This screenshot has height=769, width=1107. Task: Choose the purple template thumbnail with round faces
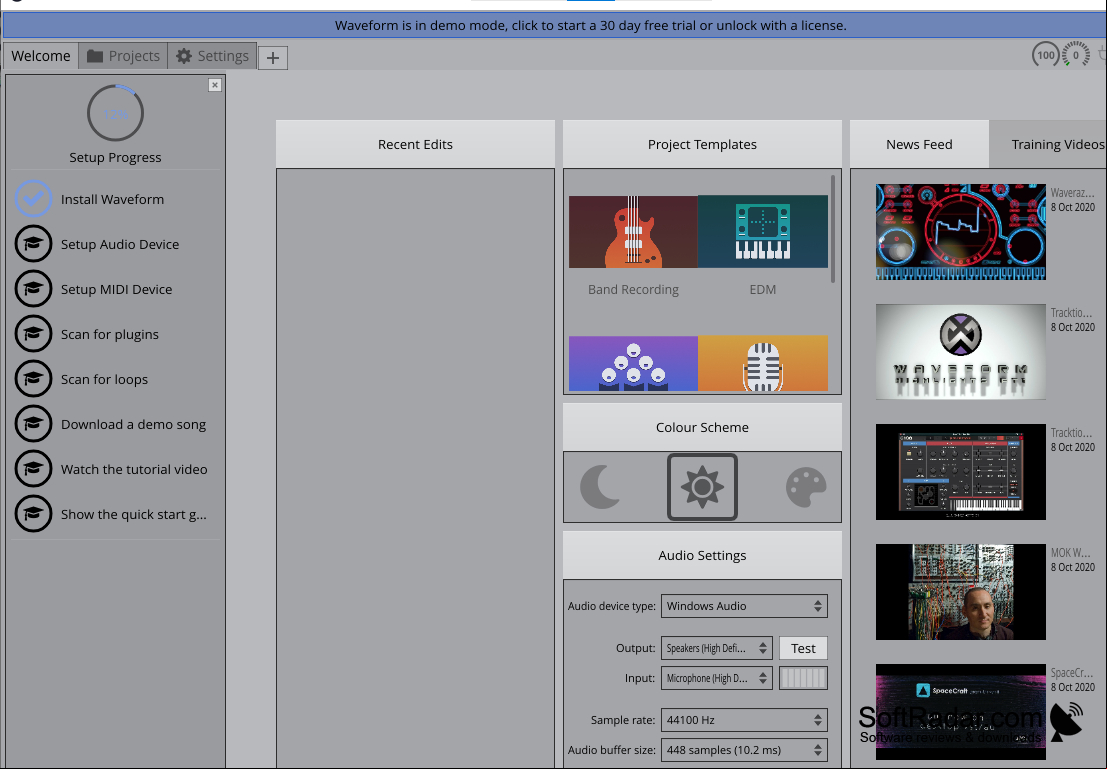point(633,364)
